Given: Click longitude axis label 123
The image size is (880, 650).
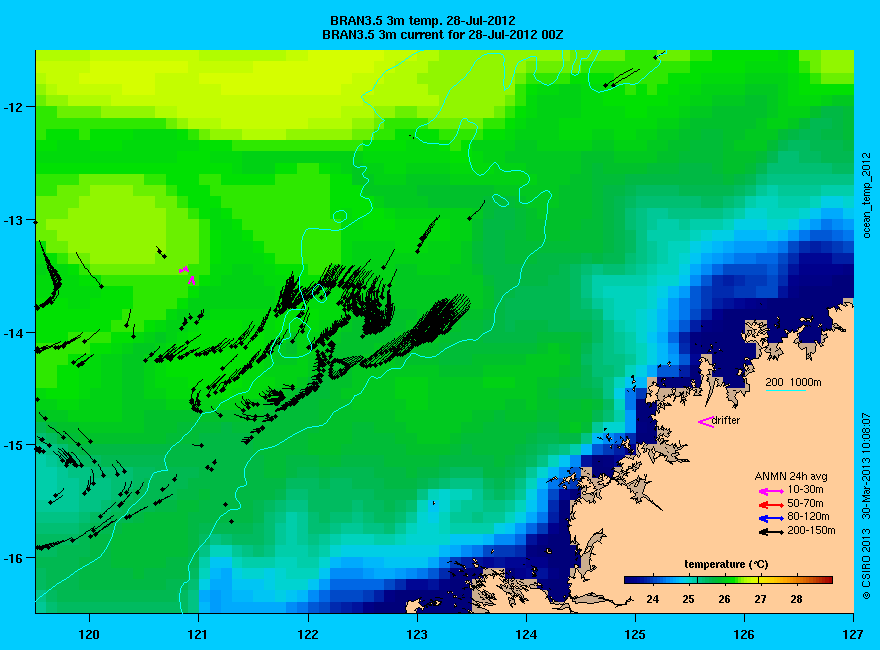Looking at the screenshot, I should [x=417, y=635].
